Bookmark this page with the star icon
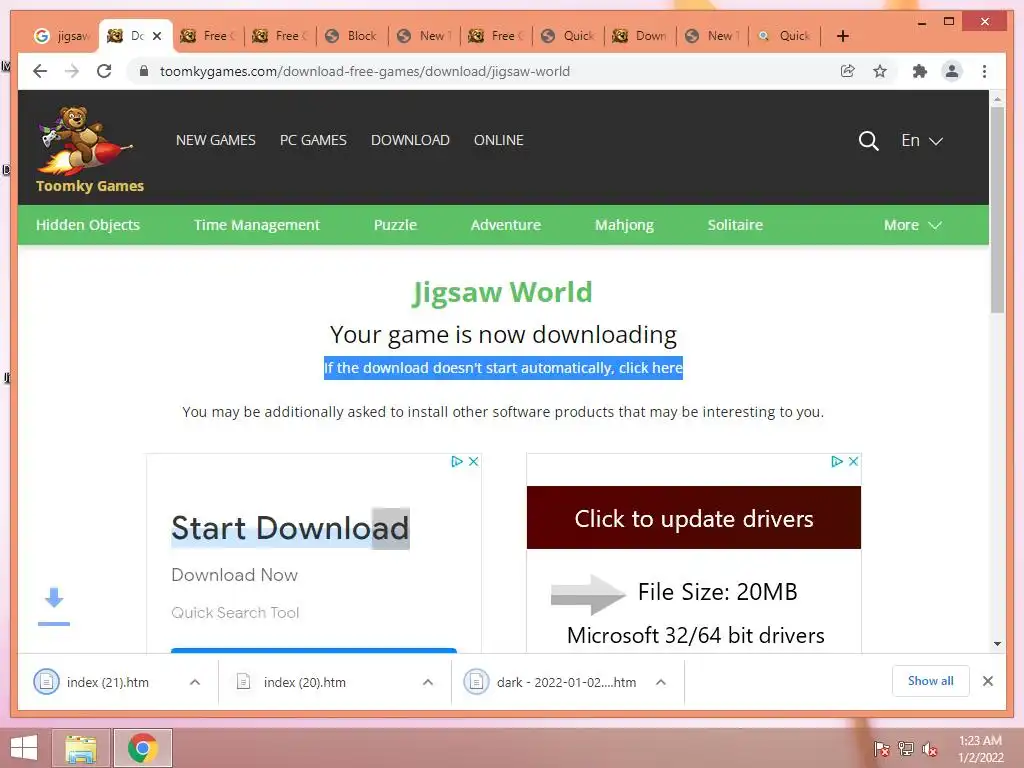The height and width of the screenshot is (768, 1024). point(880,71)
